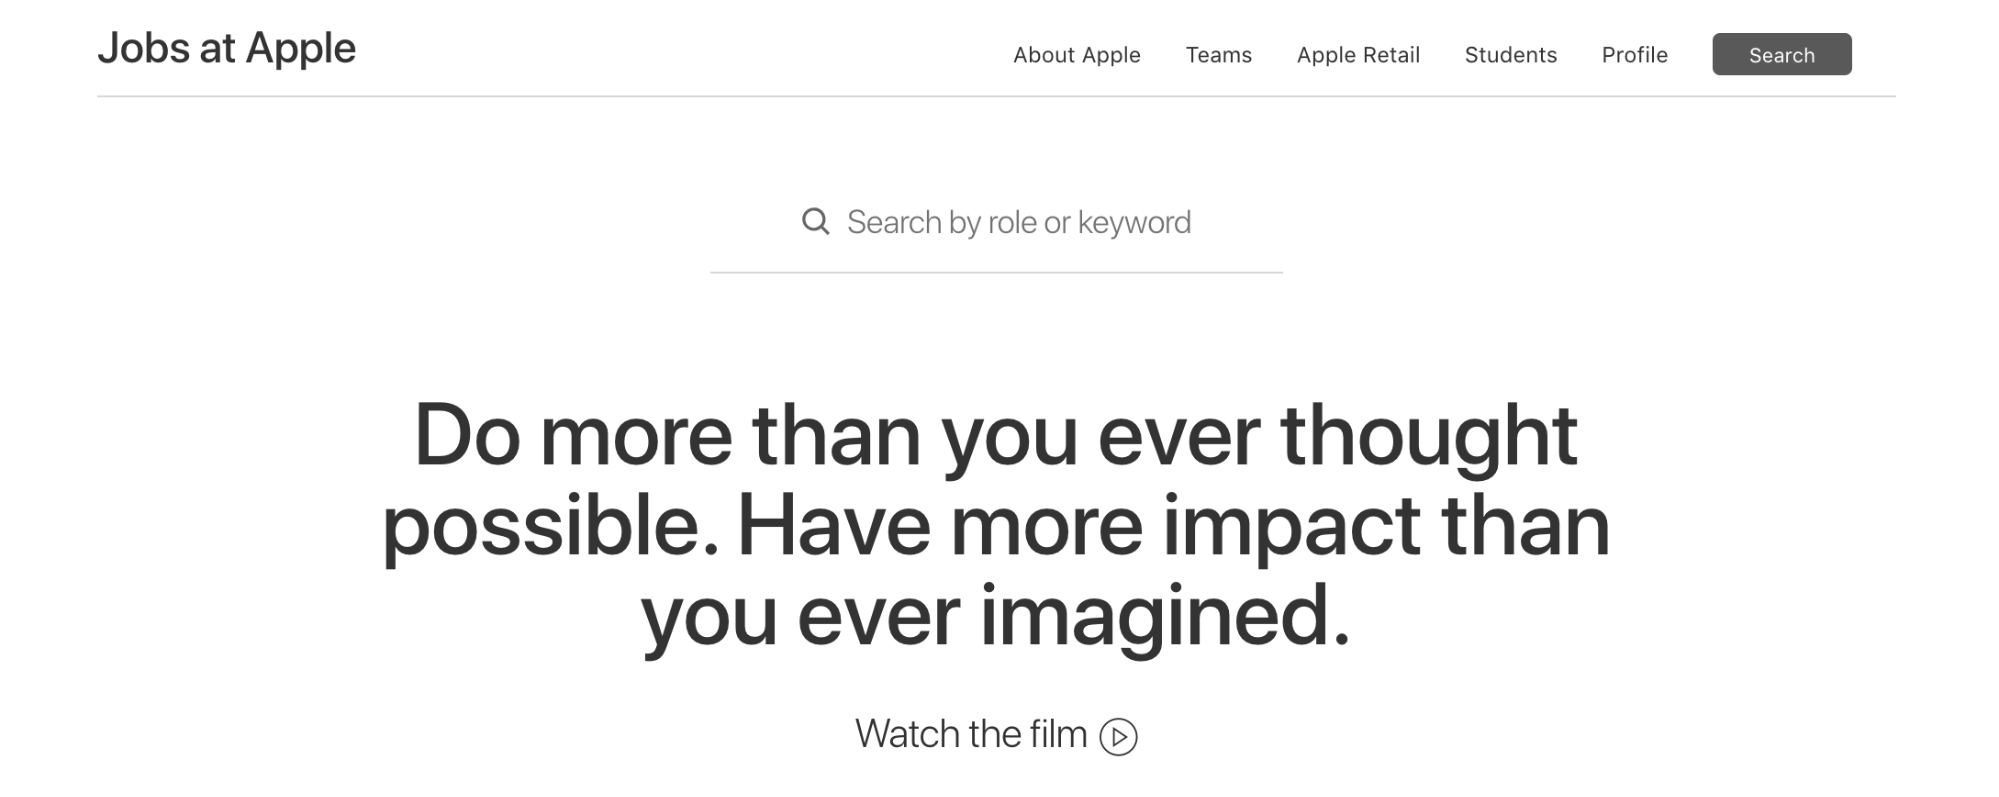Image resolution: width=1999 pixels, height=797 pixels.
Task: Select the magnifying glass icon in the search bar
Action: coord(816,222)
